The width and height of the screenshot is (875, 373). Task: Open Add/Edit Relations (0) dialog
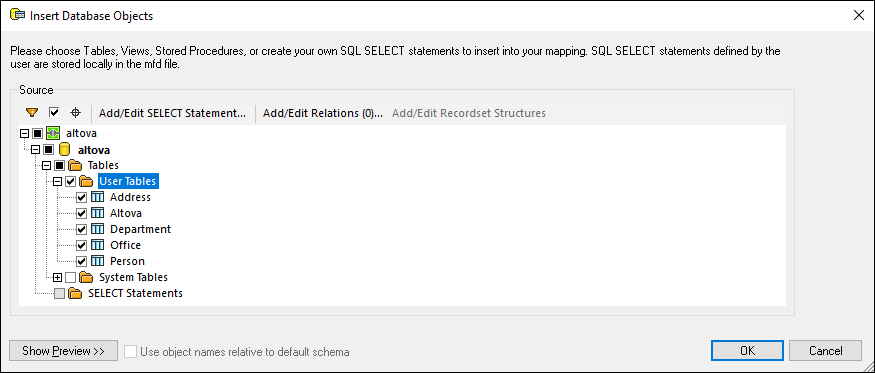point(323,113)
